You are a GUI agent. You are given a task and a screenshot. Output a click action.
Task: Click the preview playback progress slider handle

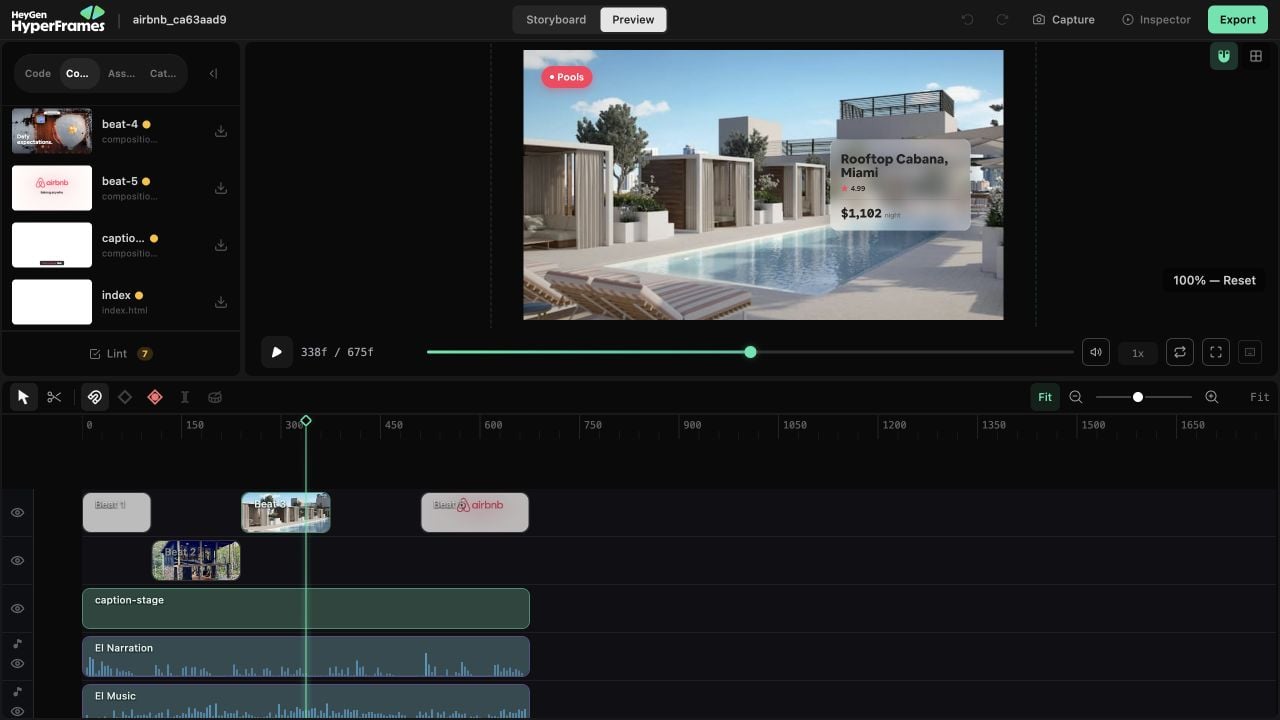[x=750, y=352]
